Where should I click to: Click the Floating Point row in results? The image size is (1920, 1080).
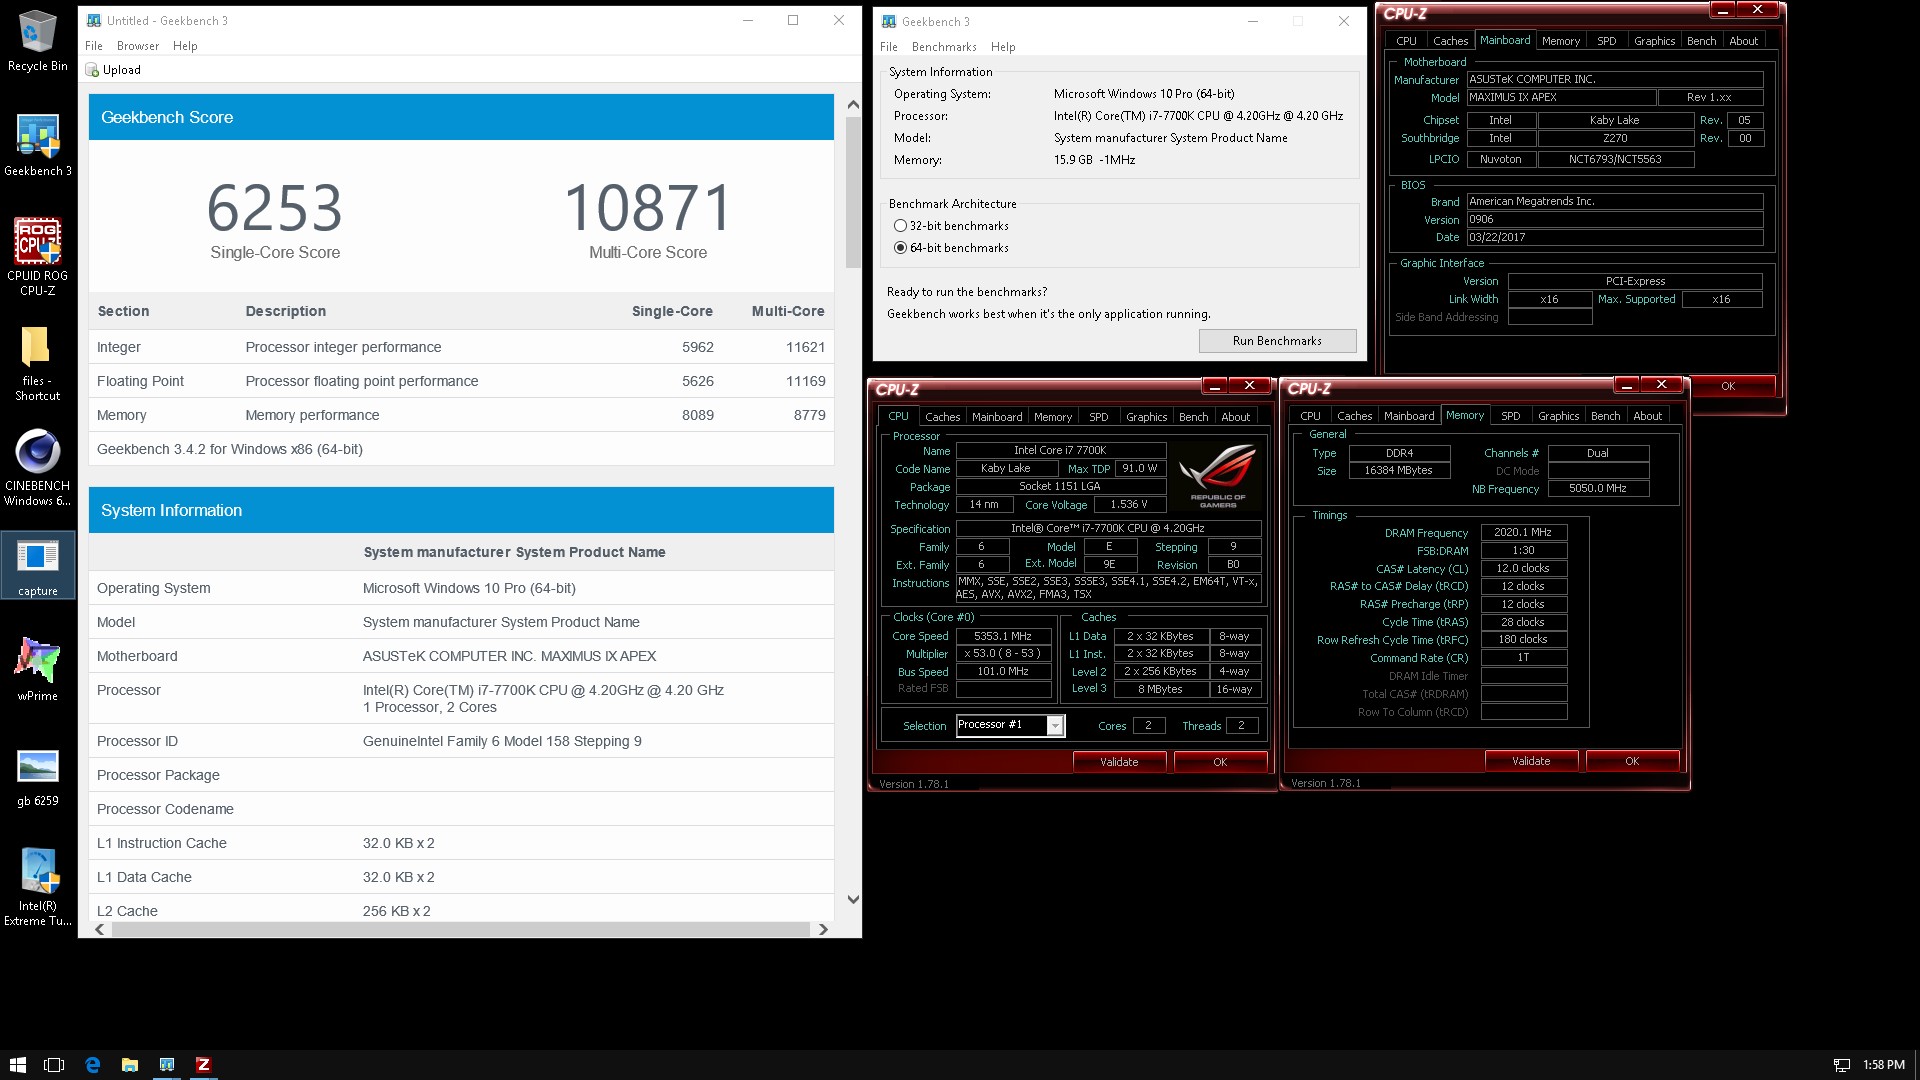tap(461, 381)
